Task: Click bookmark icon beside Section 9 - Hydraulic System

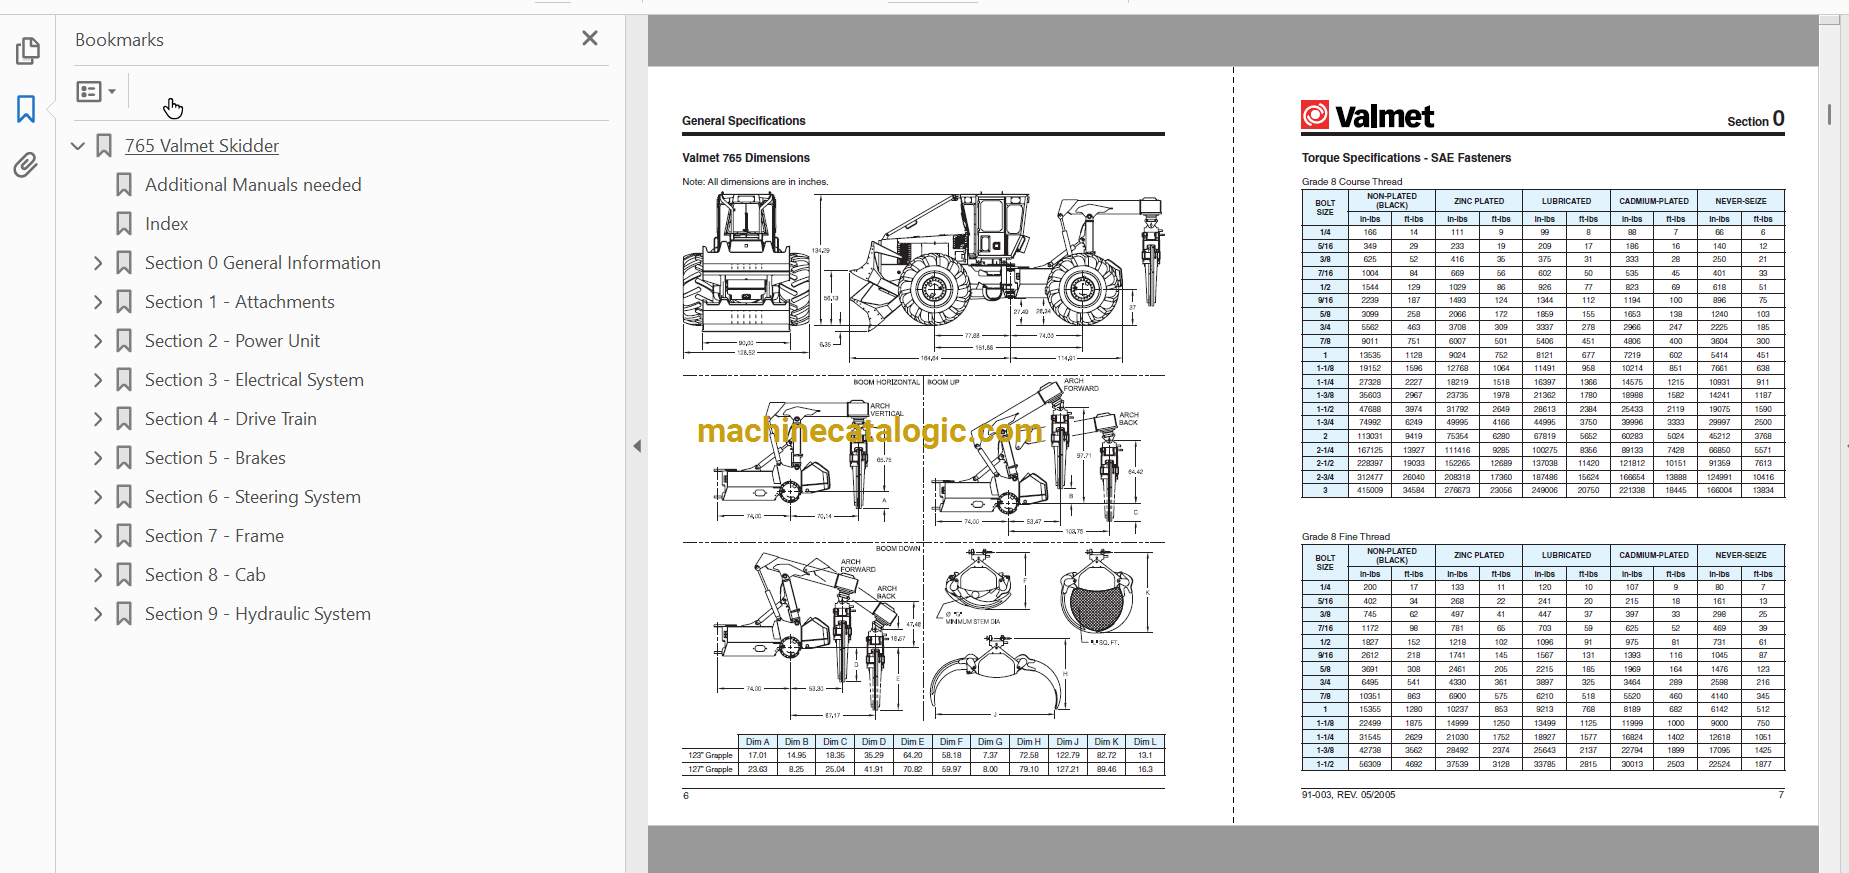Action: click(124, 614)
